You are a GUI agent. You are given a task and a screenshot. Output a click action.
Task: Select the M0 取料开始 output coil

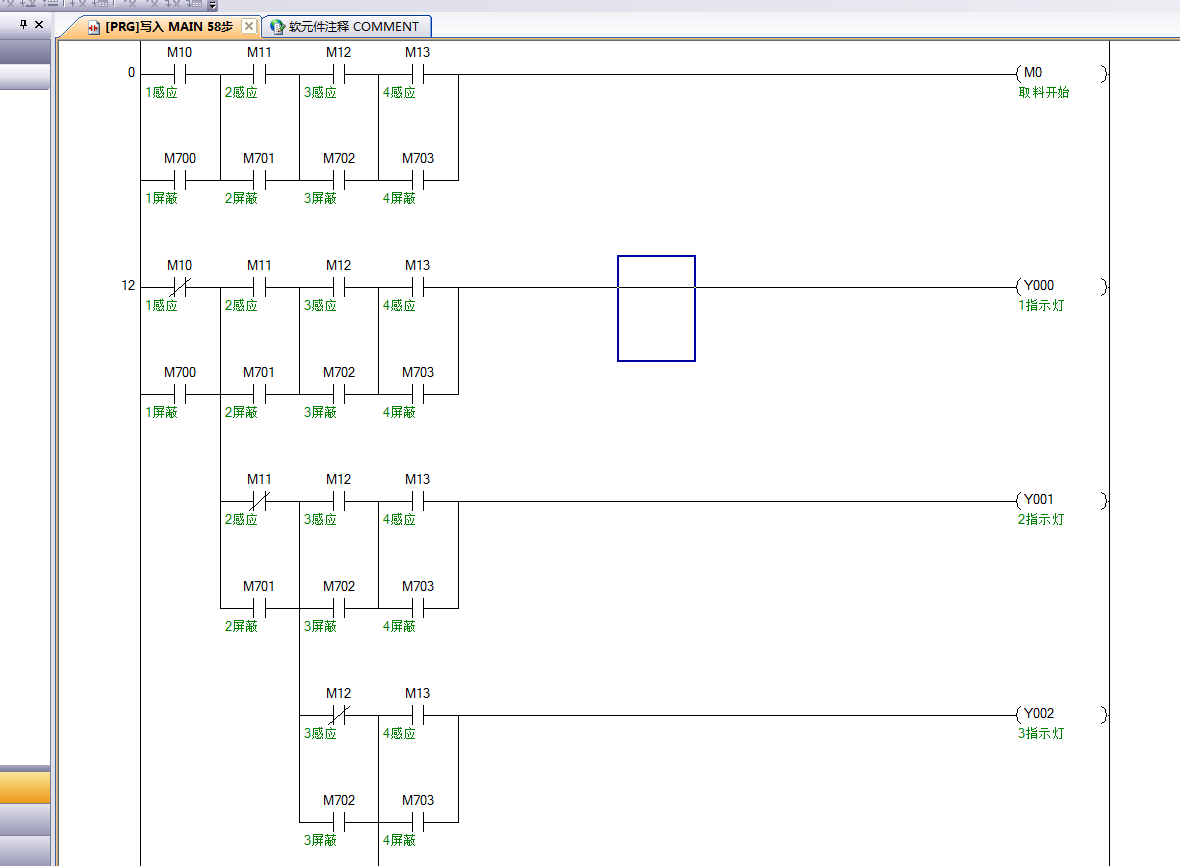[x=1060, y=74]
